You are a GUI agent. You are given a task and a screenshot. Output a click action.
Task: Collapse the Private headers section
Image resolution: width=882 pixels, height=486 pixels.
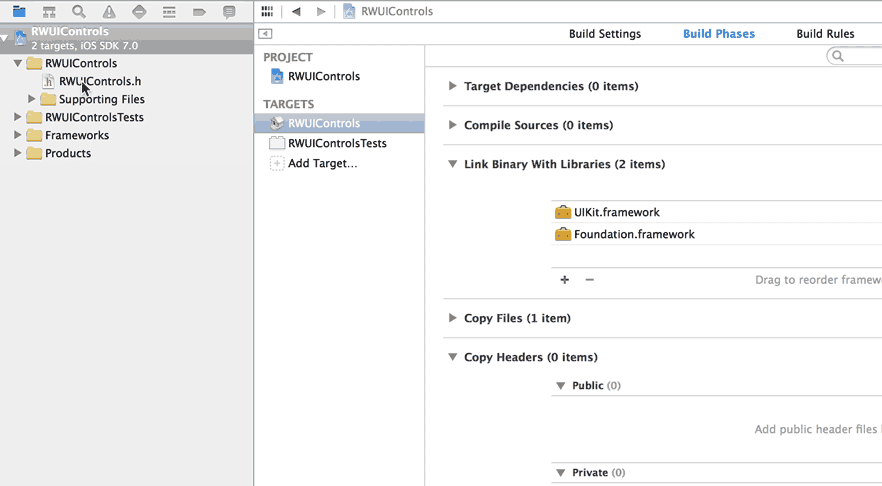coord(560,473)
